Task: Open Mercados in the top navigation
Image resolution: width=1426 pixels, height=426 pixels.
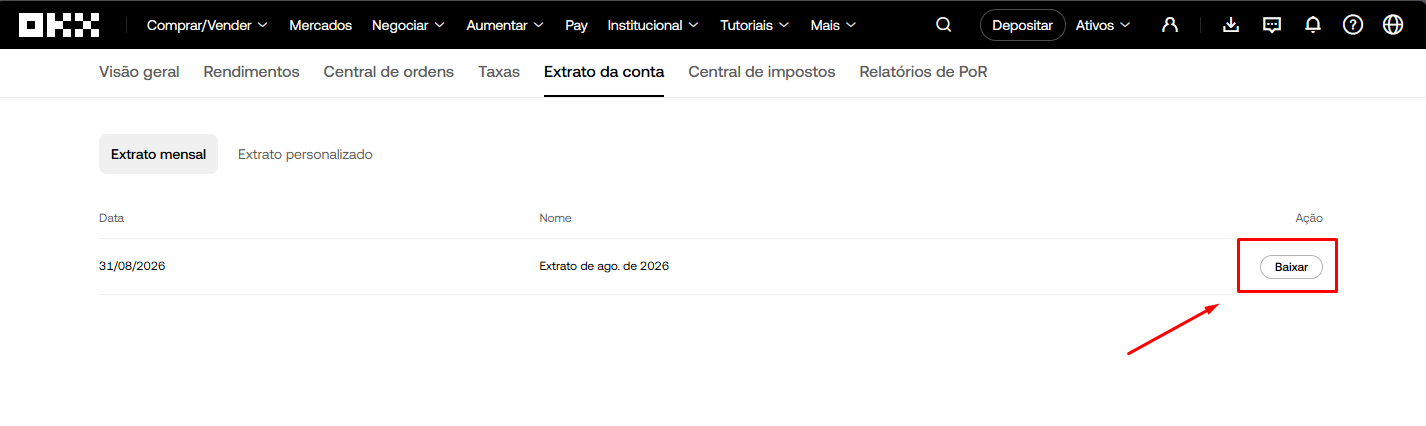Action: [321, 25]
